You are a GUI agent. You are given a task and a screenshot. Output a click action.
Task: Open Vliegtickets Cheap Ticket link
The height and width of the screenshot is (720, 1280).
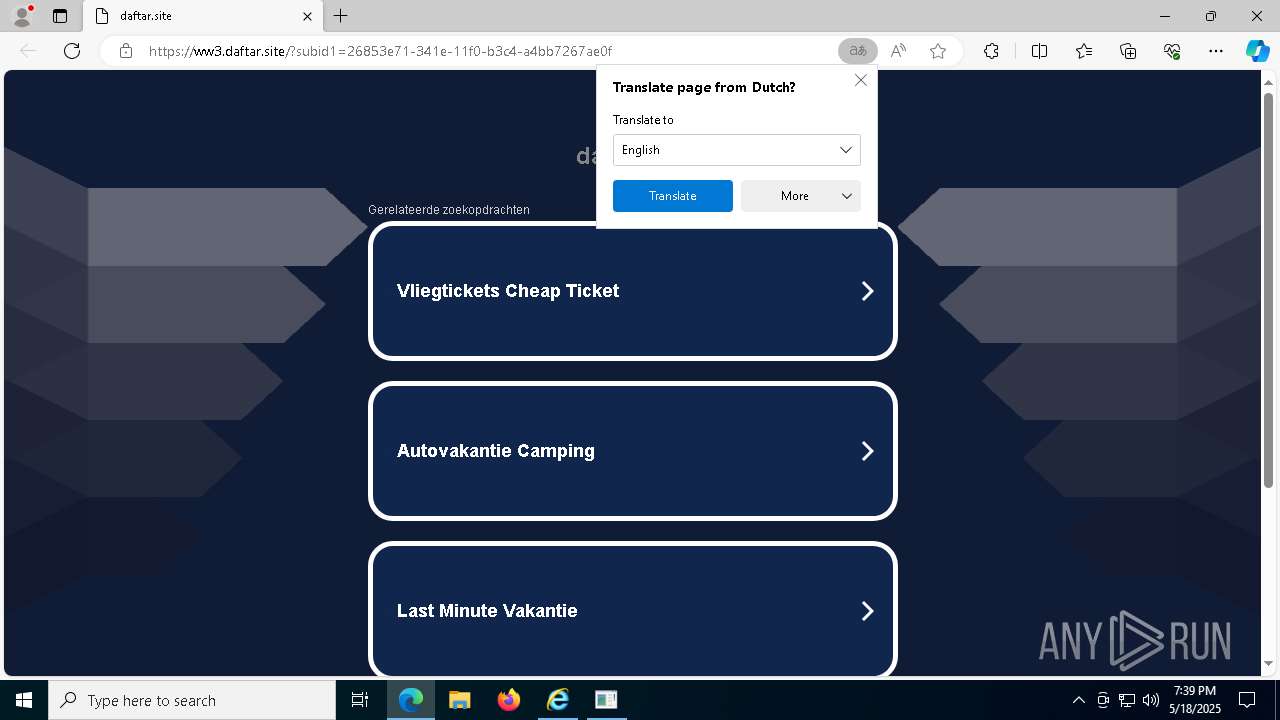pos(633,291)
